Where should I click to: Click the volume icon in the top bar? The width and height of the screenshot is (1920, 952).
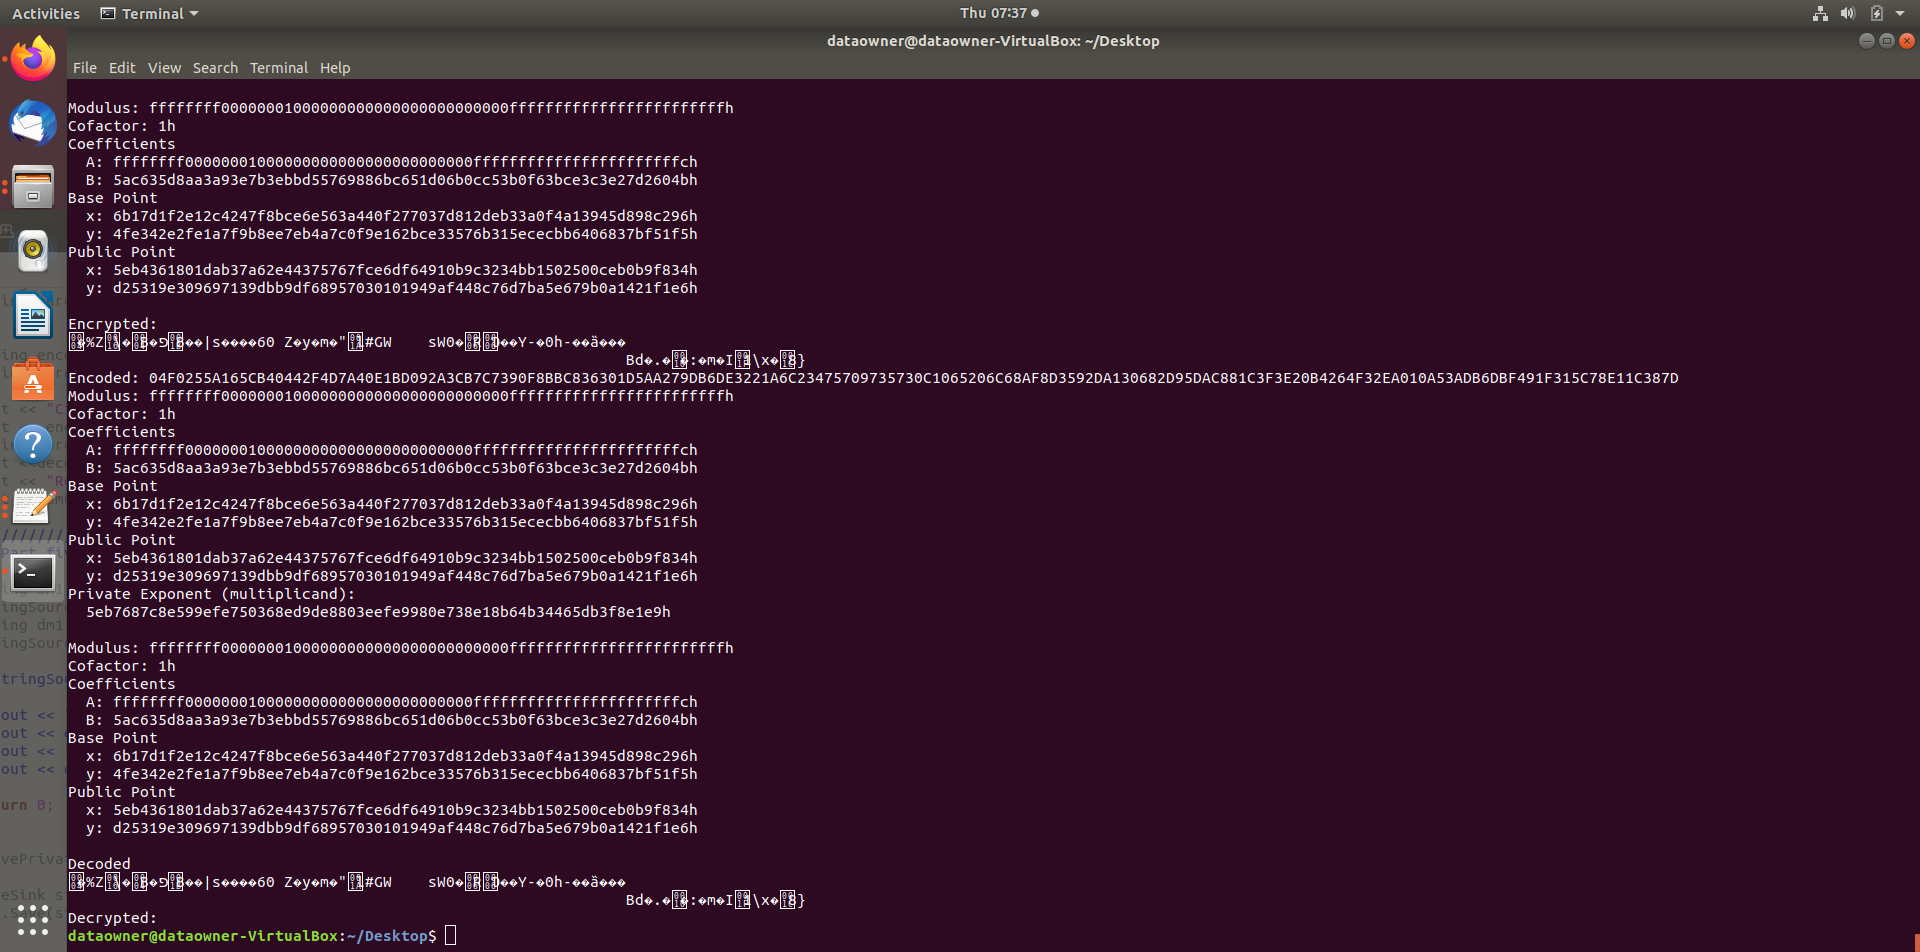(1848, 13)
